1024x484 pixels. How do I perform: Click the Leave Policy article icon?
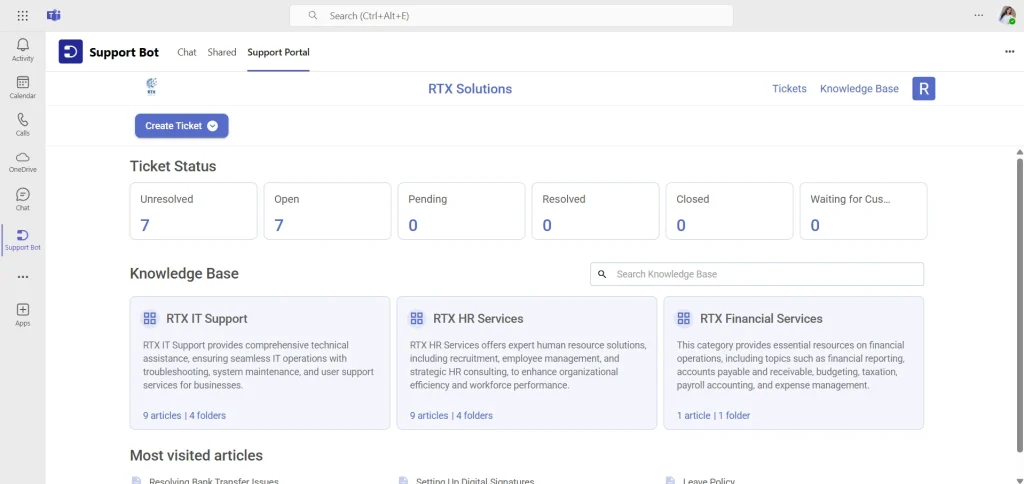coord(670,481)
